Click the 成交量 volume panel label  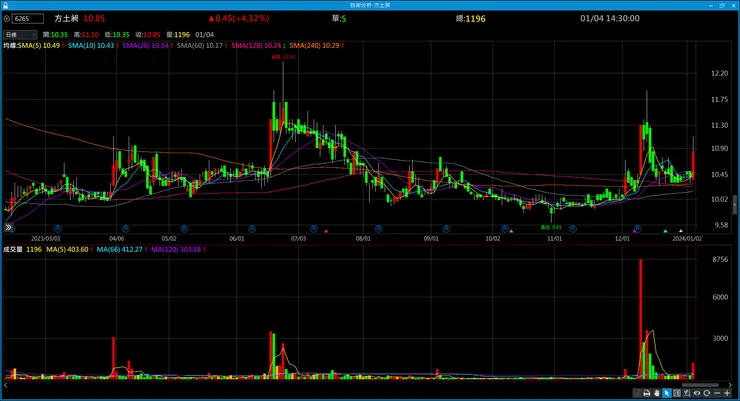pyautogui.click(x=13, y=250)
